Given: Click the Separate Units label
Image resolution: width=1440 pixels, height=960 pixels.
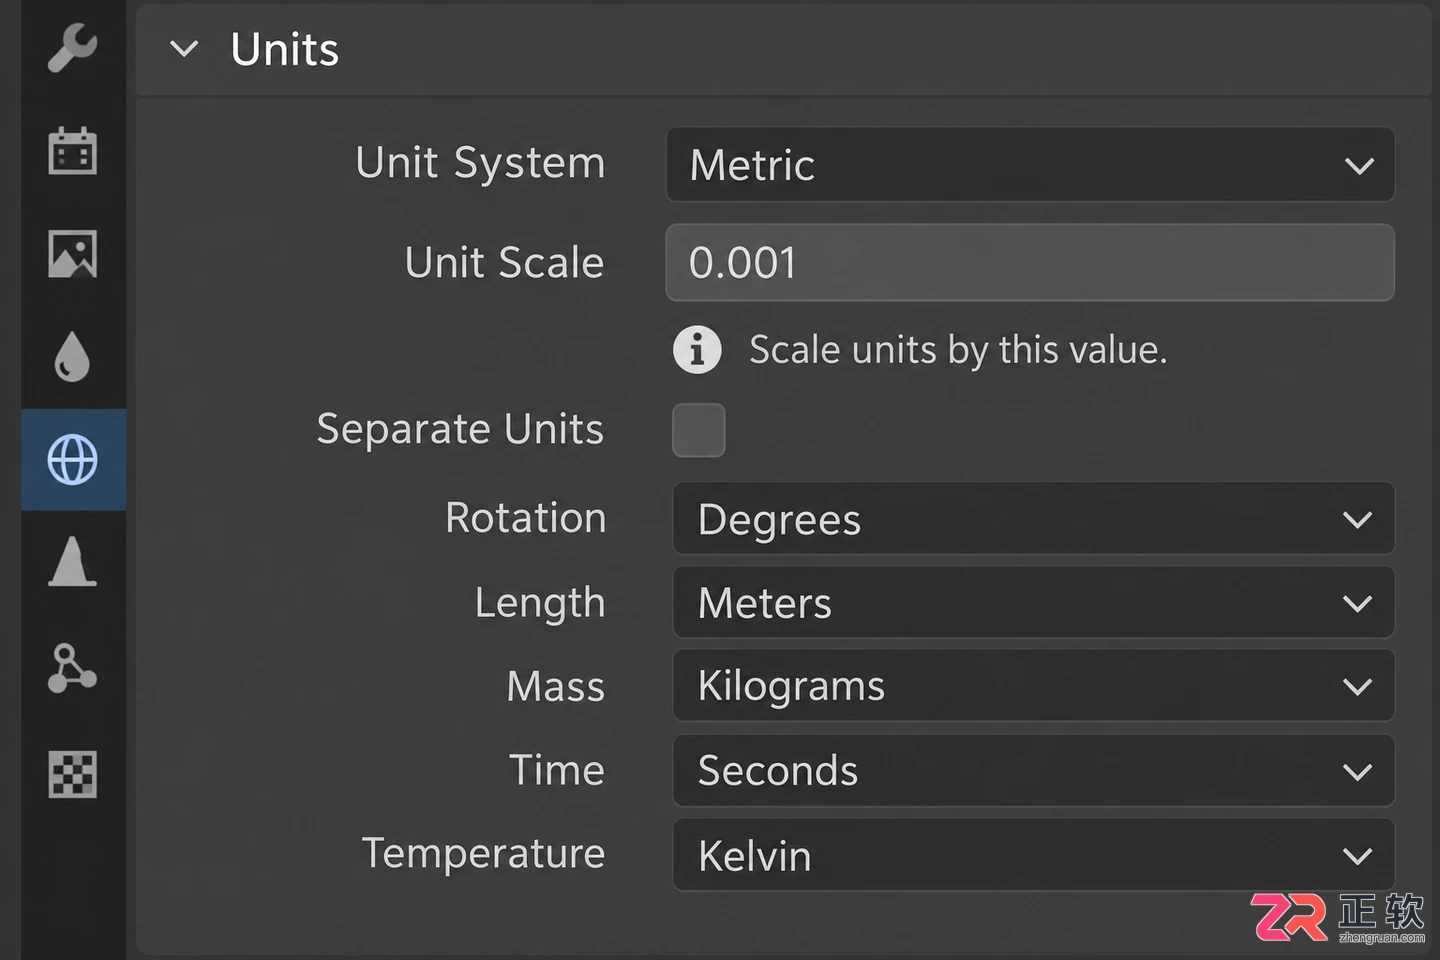Looking at the screenshot, I should click(x=460, y=429).
